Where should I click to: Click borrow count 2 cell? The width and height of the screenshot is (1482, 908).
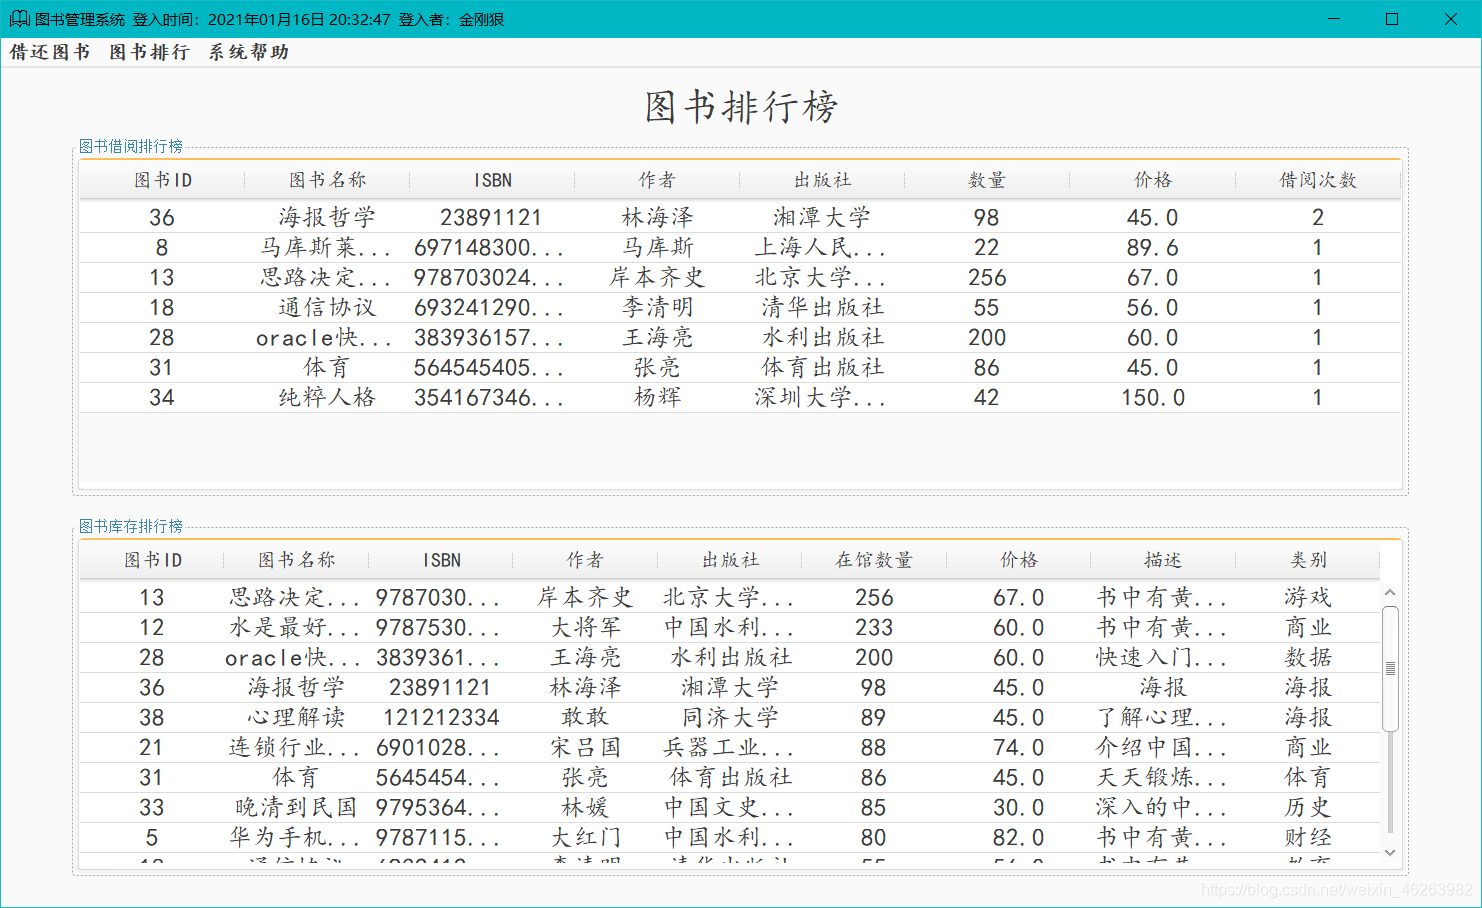(x=1318, y=217)
